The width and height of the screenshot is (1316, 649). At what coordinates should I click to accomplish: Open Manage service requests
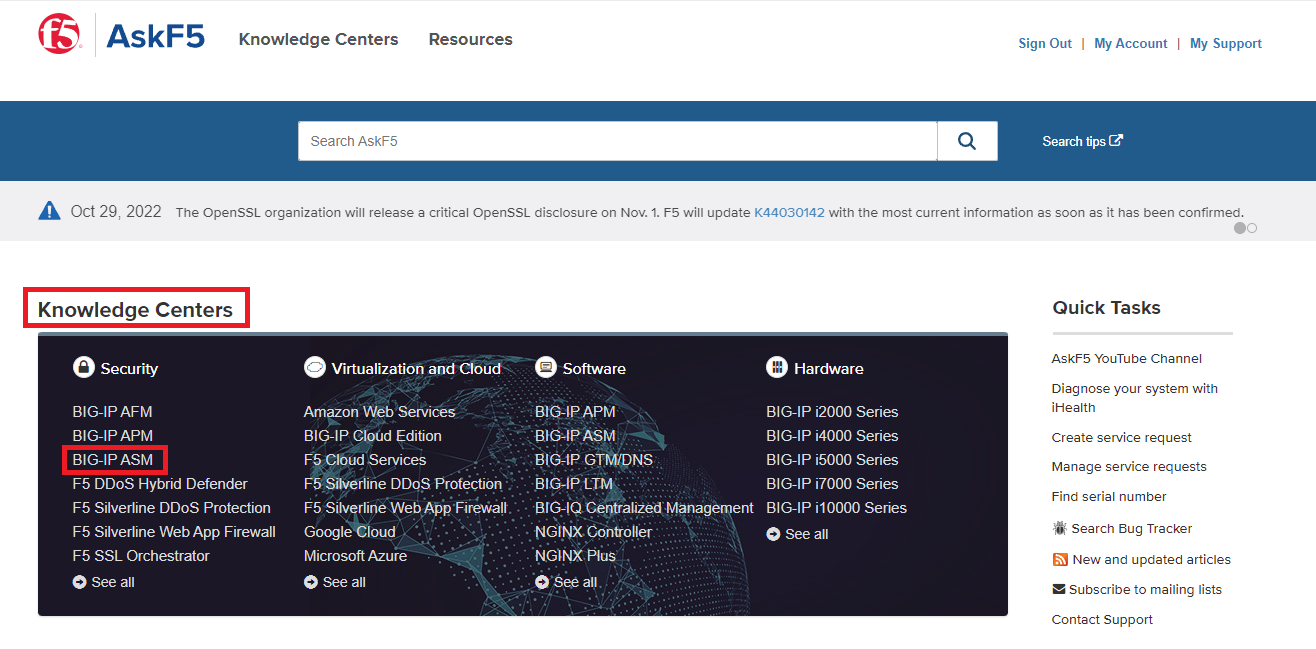(x=1129, y=466)
